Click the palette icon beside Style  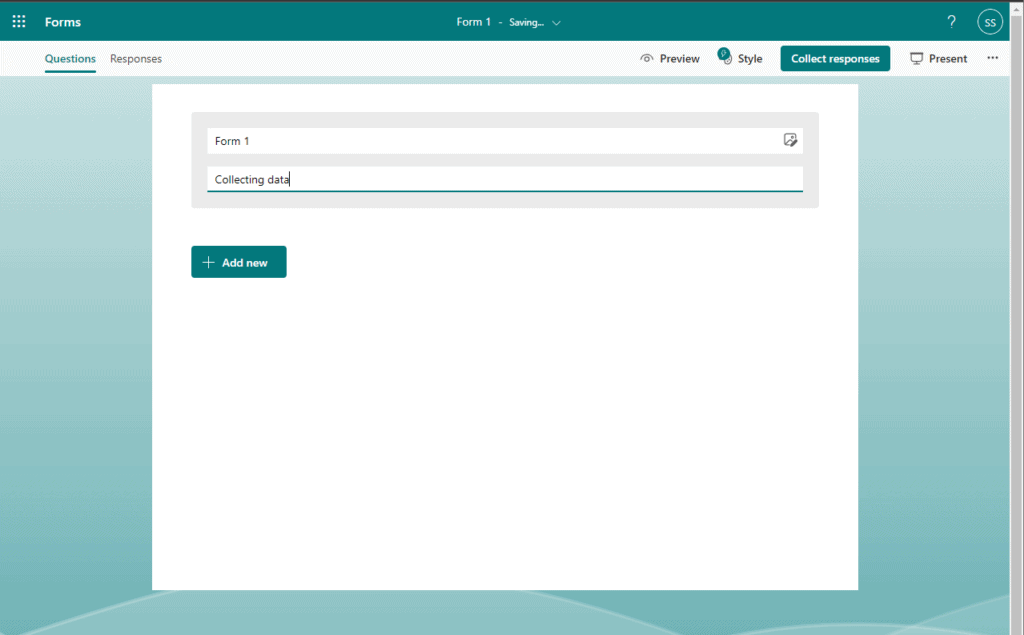click(725, 58)
